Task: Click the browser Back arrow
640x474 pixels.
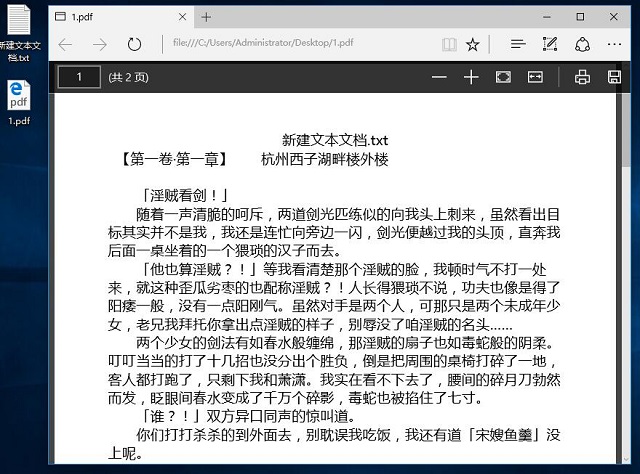Action: tap(65, 45)
